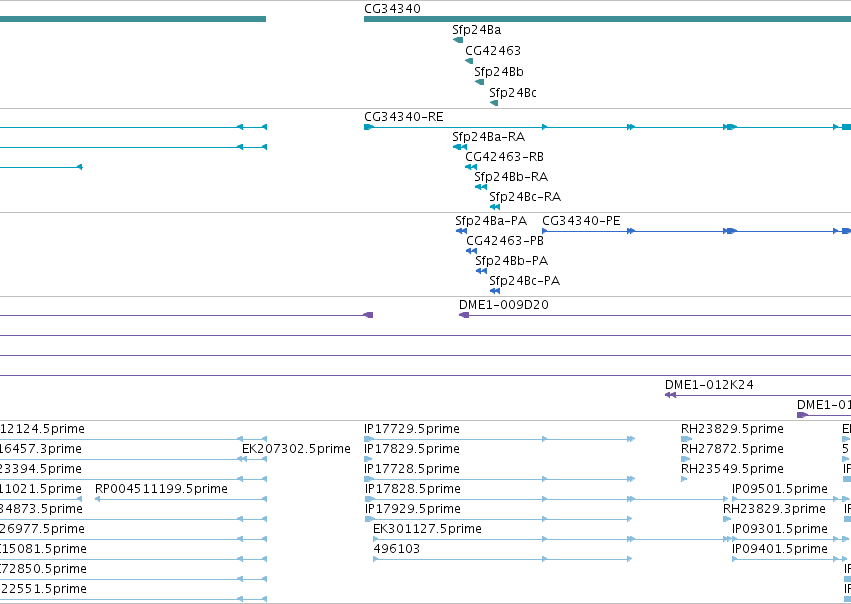Select the CG42463-RB transcript label
Screen dimensions: 851x604
504,157
